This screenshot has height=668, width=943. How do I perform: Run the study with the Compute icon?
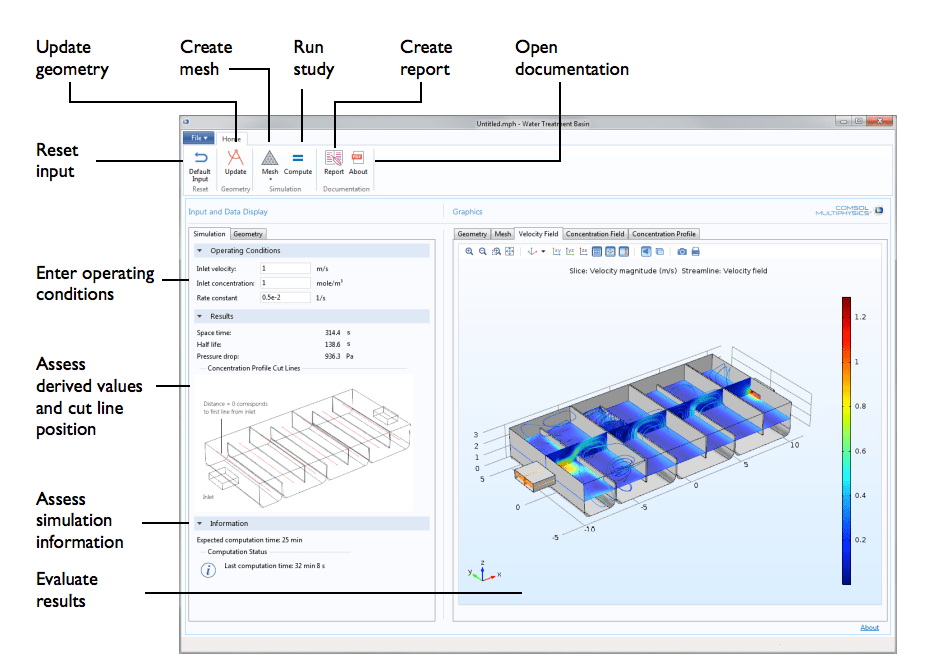click(298, 158)
